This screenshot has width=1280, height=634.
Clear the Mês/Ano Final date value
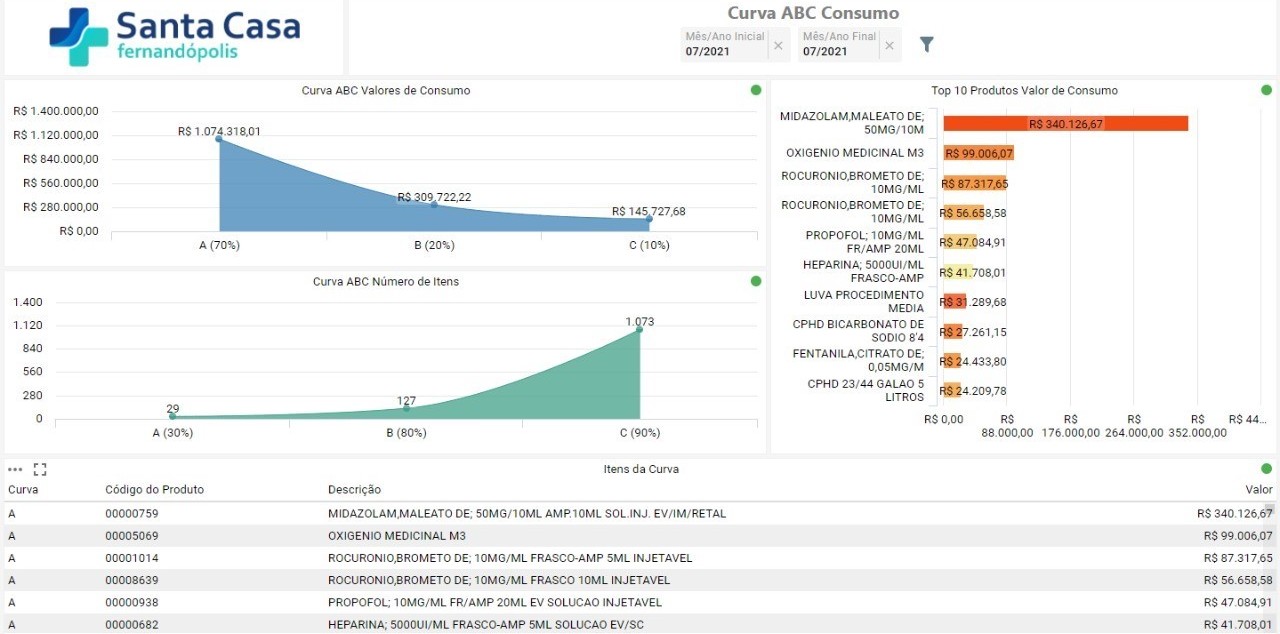(889, 45)
